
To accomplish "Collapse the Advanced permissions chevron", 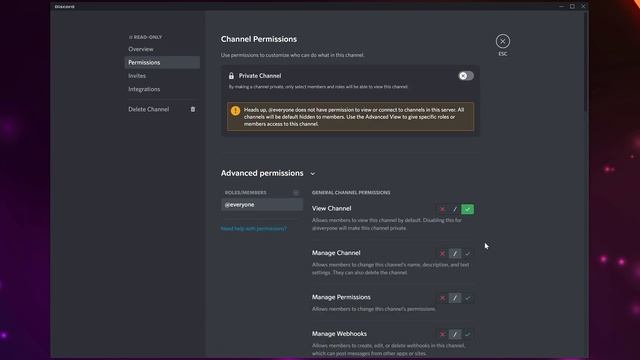I will click(313, 174).
